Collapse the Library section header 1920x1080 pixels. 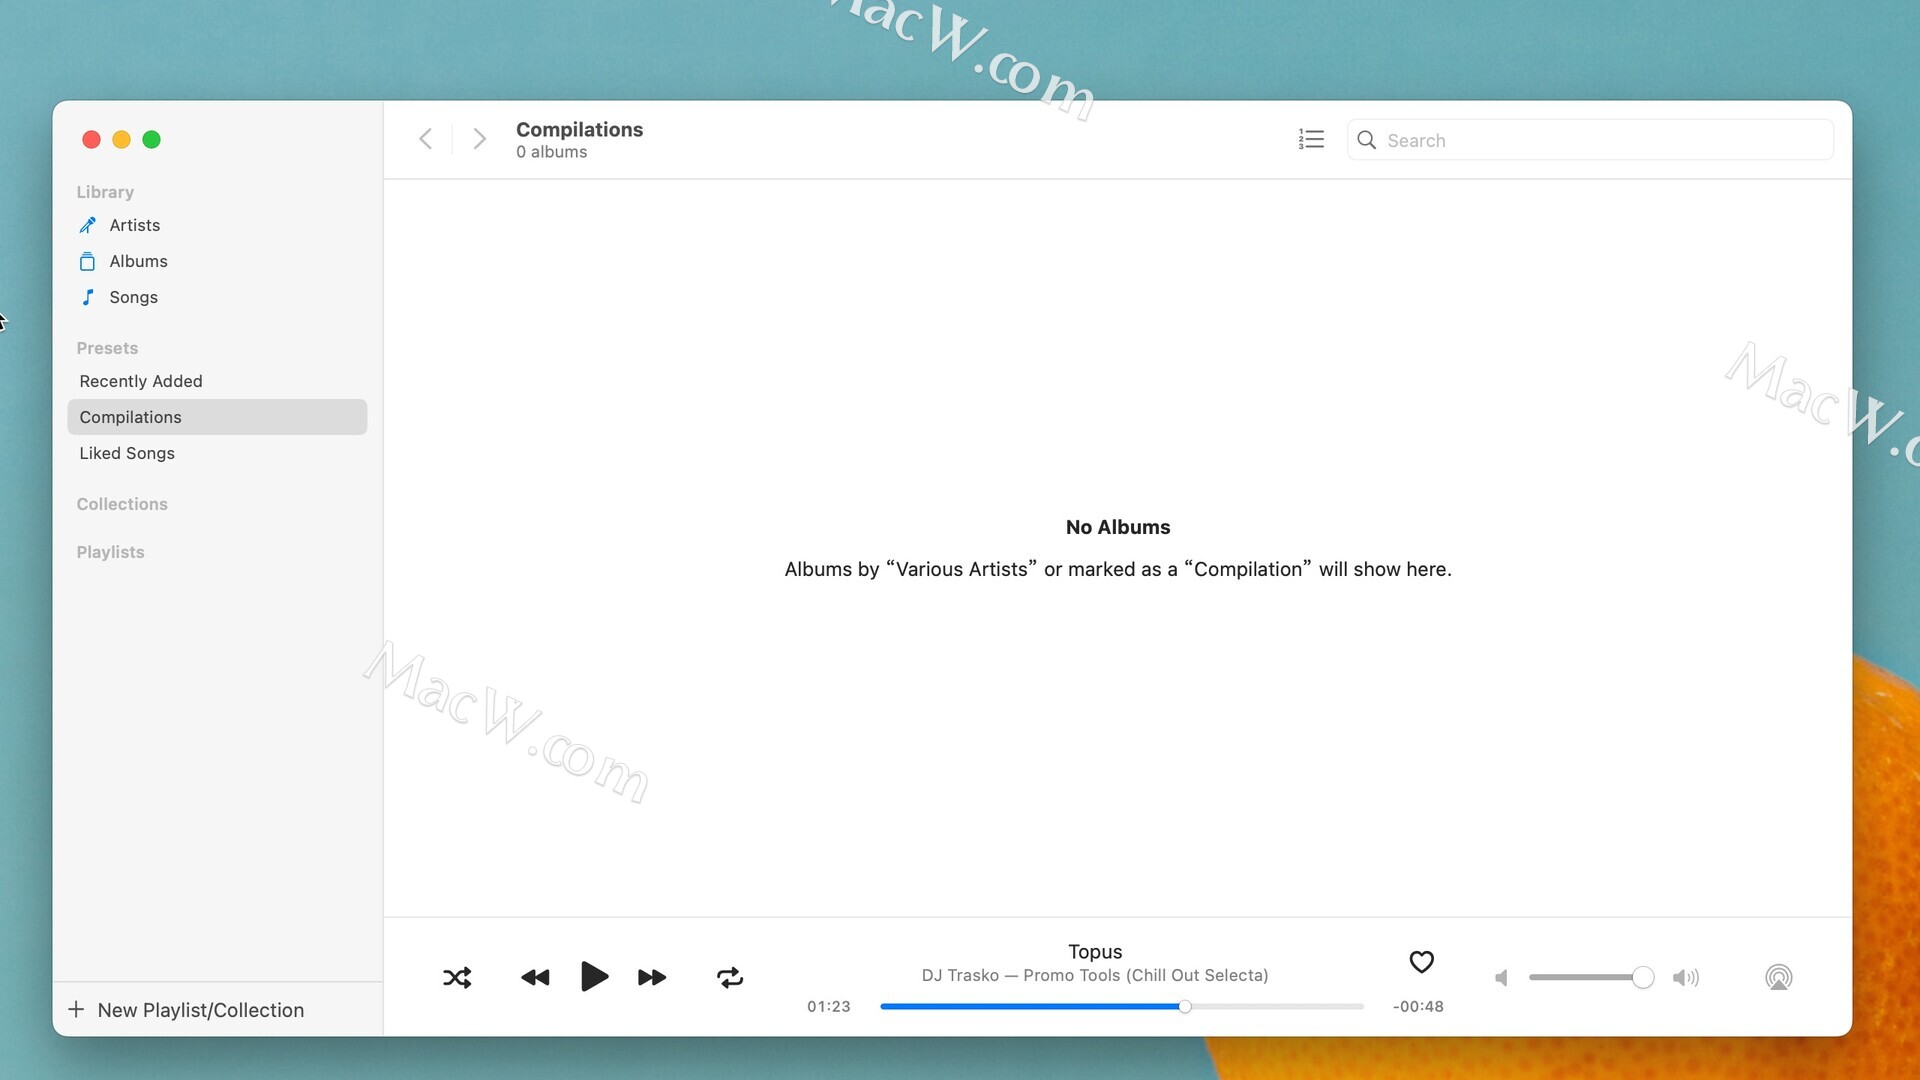point(105,192)
